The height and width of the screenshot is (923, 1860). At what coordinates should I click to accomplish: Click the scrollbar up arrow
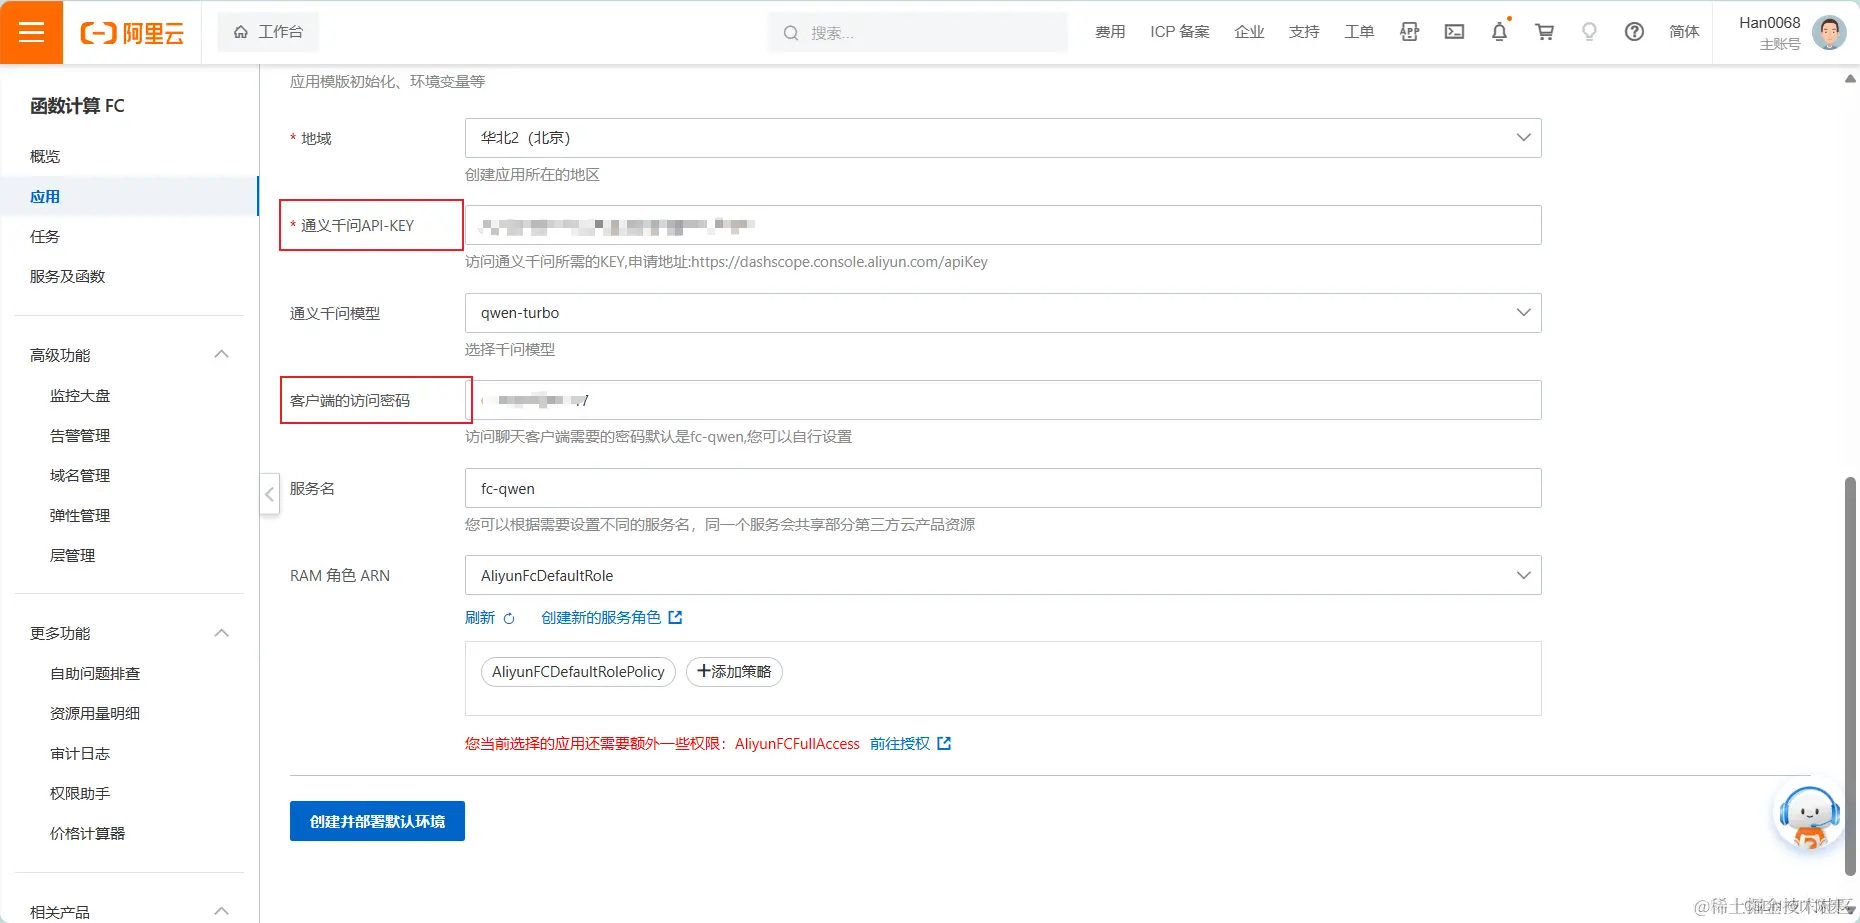pyautogui.click(x=1850, y=78)
